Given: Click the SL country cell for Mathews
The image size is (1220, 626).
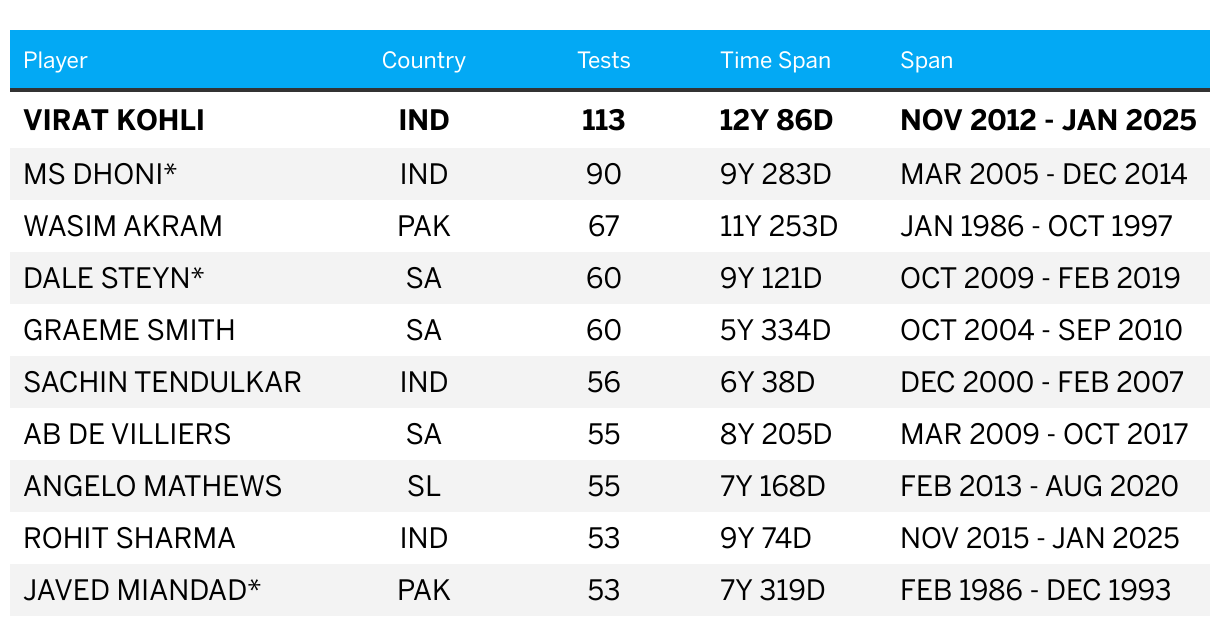Looking at the screenshot, I should (x=423, y=486).
